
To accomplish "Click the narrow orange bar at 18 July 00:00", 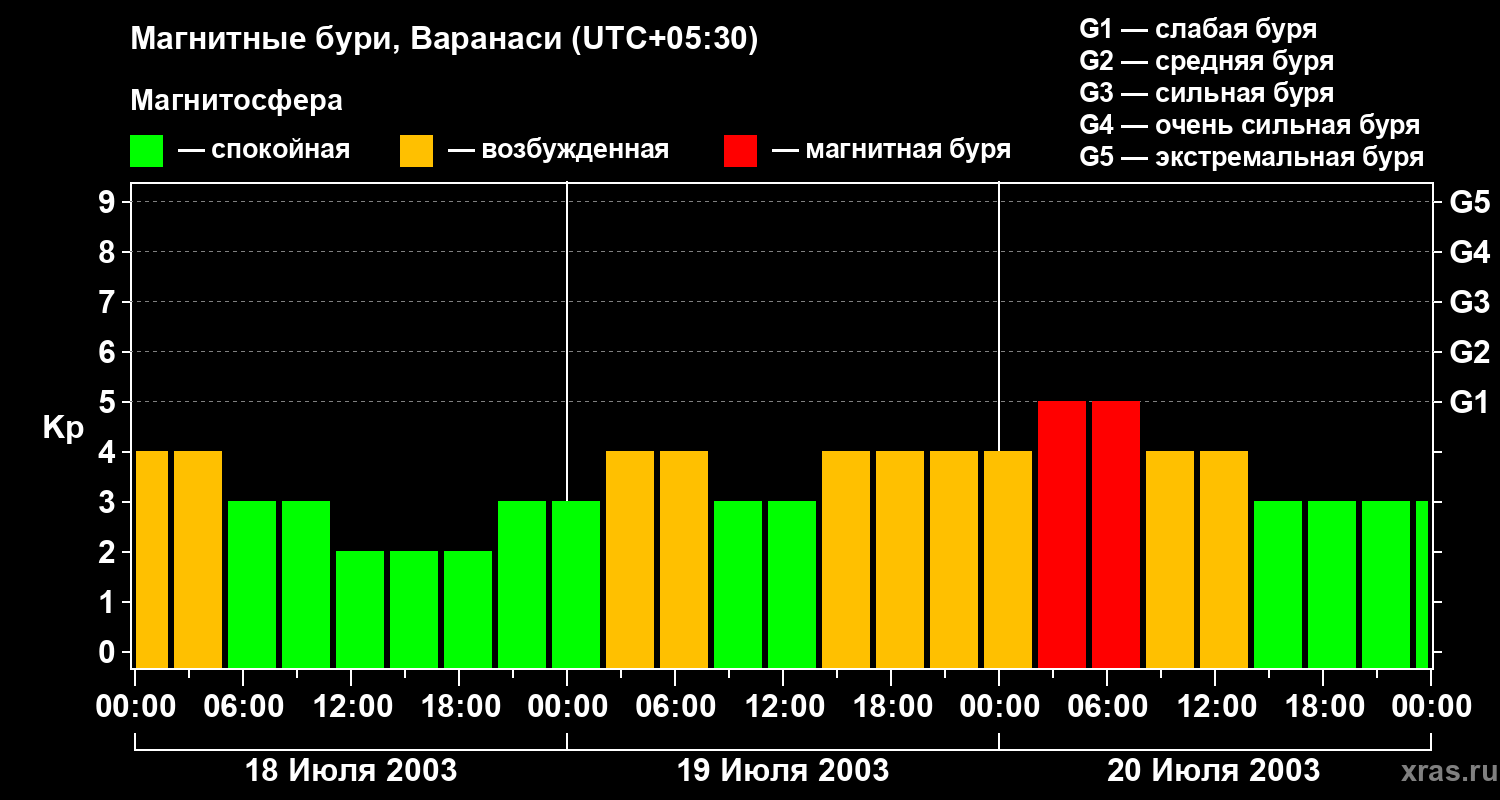I will pos(152,559).
